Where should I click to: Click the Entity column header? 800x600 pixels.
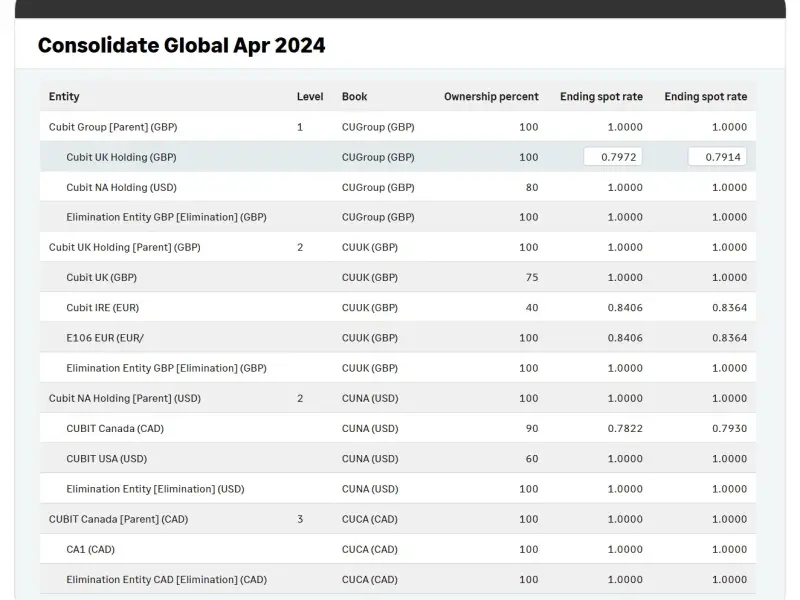64,97
